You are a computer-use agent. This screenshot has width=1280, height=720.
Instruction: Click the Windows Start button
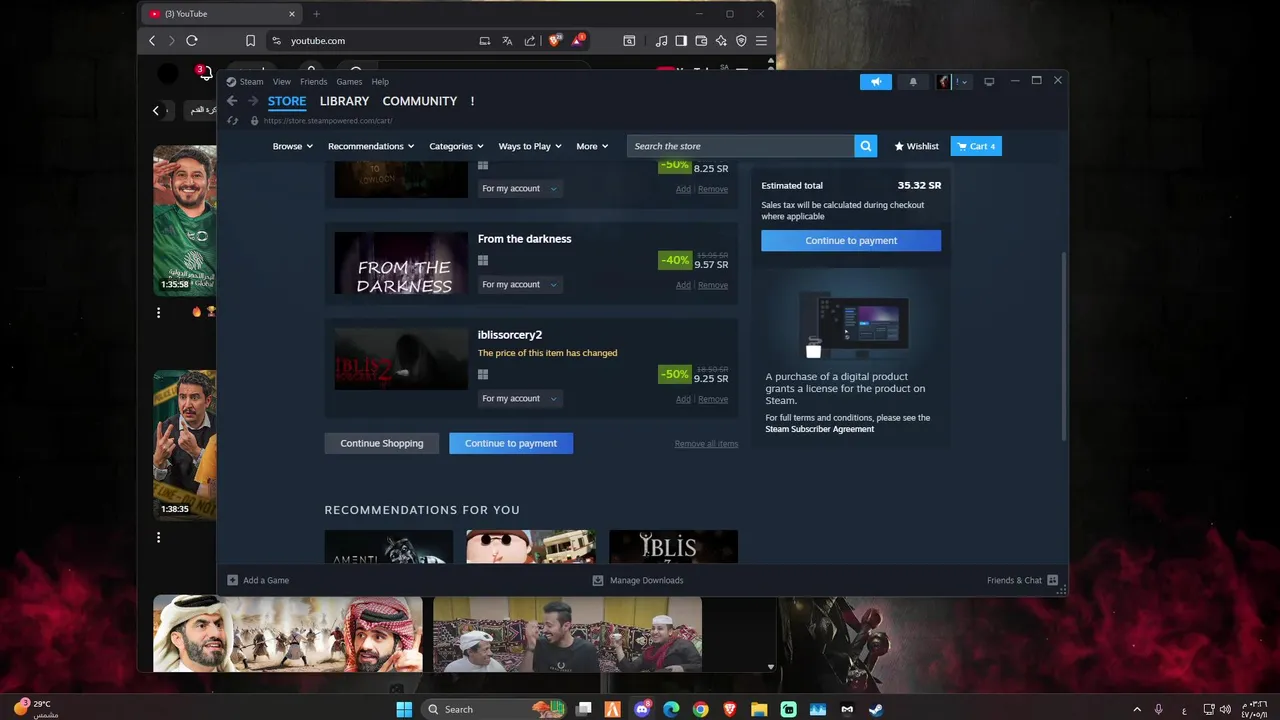coord(404,709)
